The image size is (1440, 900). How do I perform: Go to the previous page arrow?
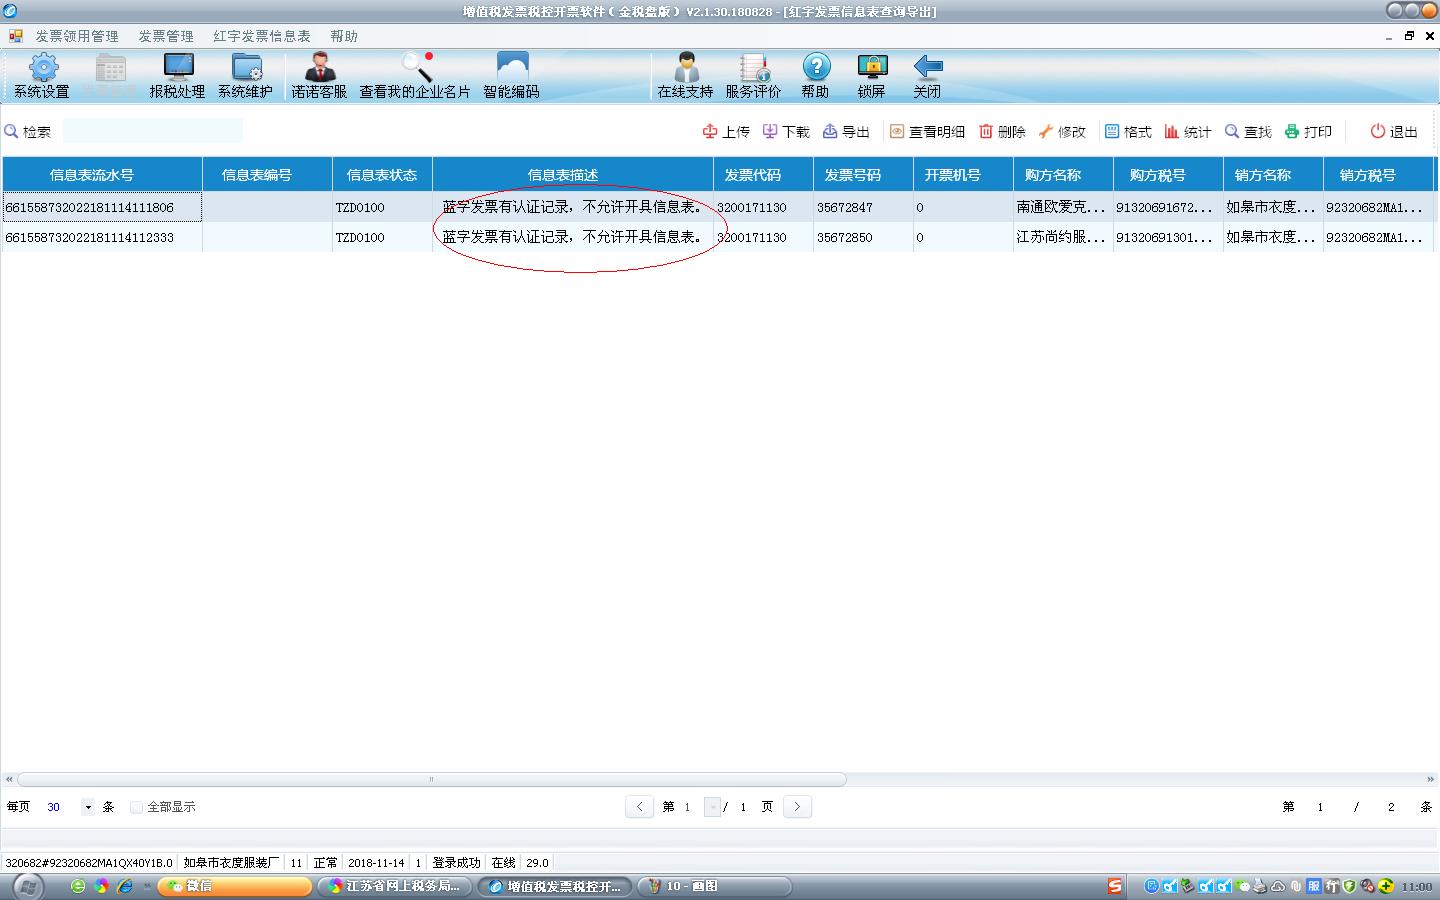pyautogui.click(x=639, y=807)
